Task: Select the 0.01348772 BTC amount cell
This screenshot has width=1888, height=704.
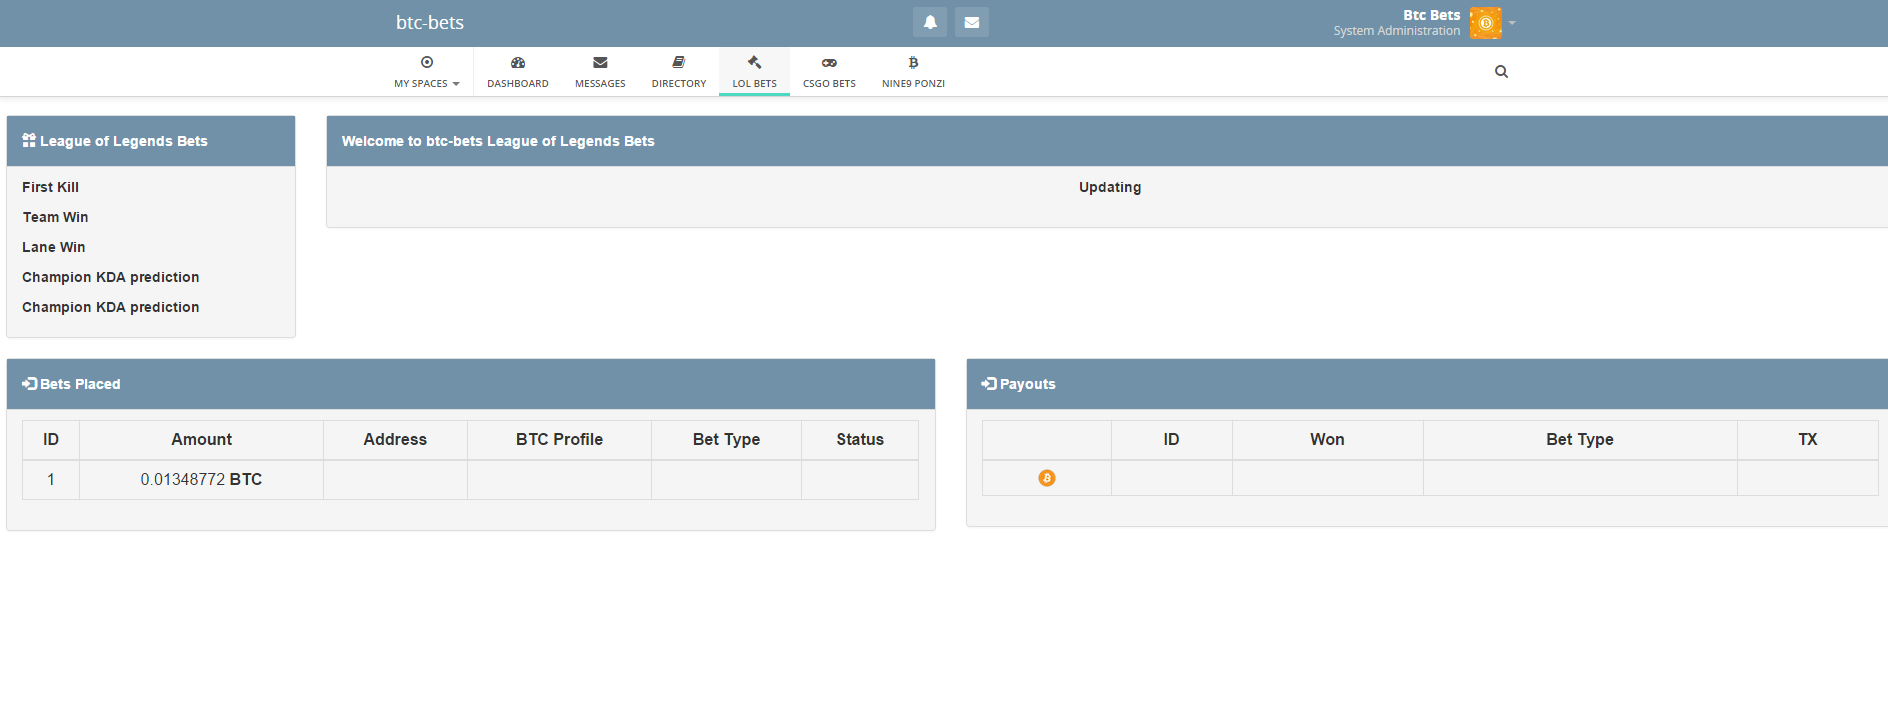Action: click(x=201, y=479)
